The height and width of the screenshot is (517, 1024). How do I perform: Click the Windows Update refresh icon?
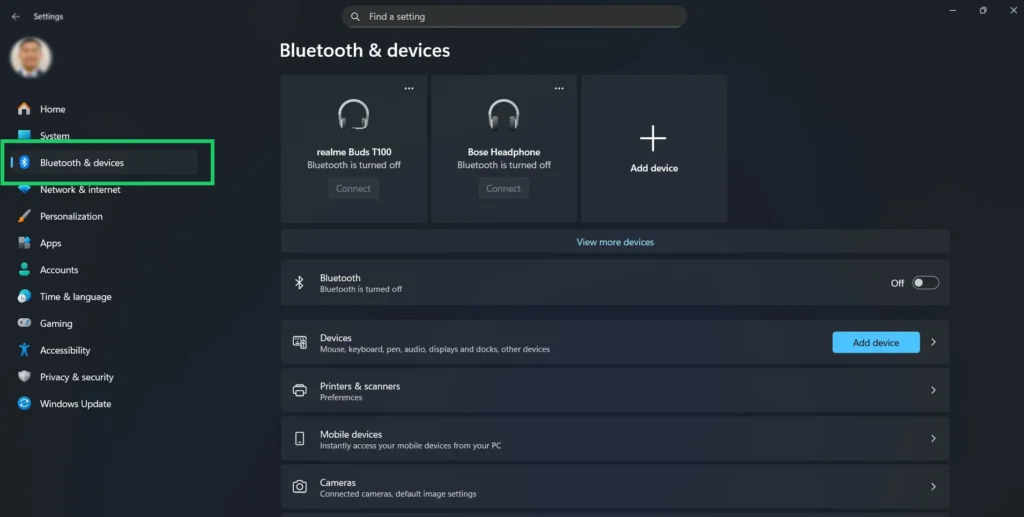point(24,403)
